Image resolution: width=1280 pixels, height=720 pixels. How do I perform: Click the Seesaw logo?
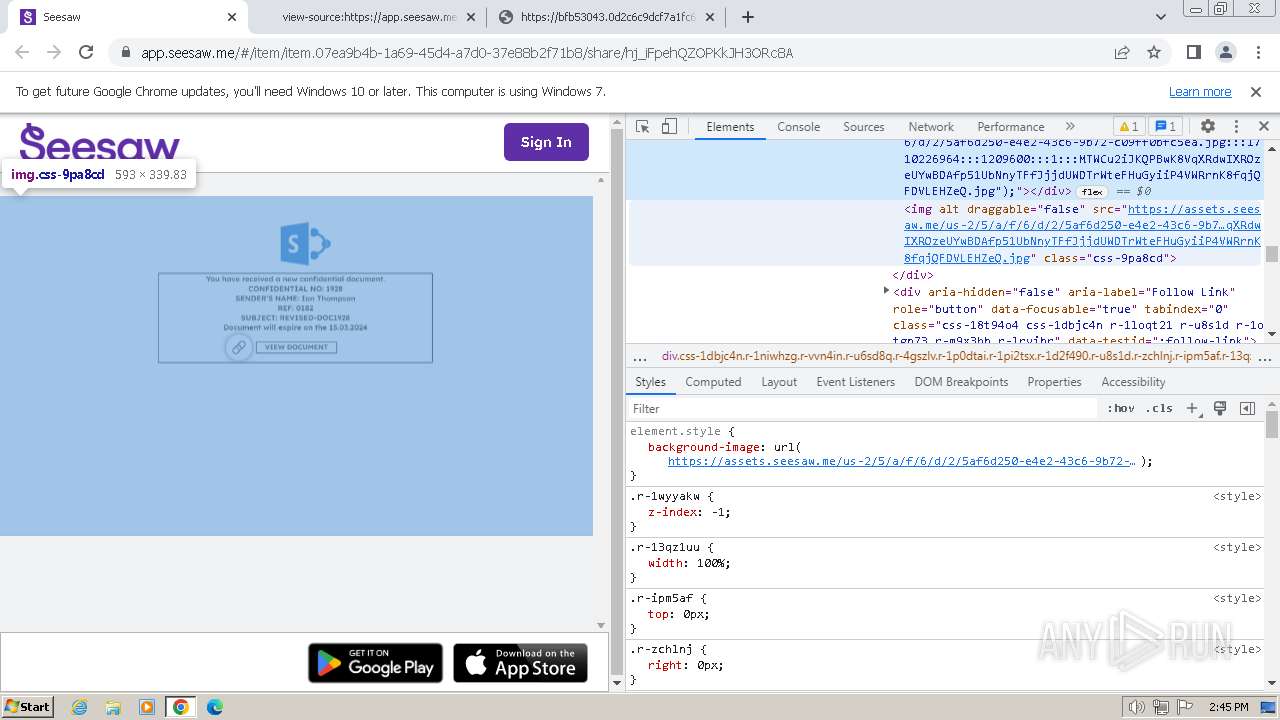(x=99, y=142)
